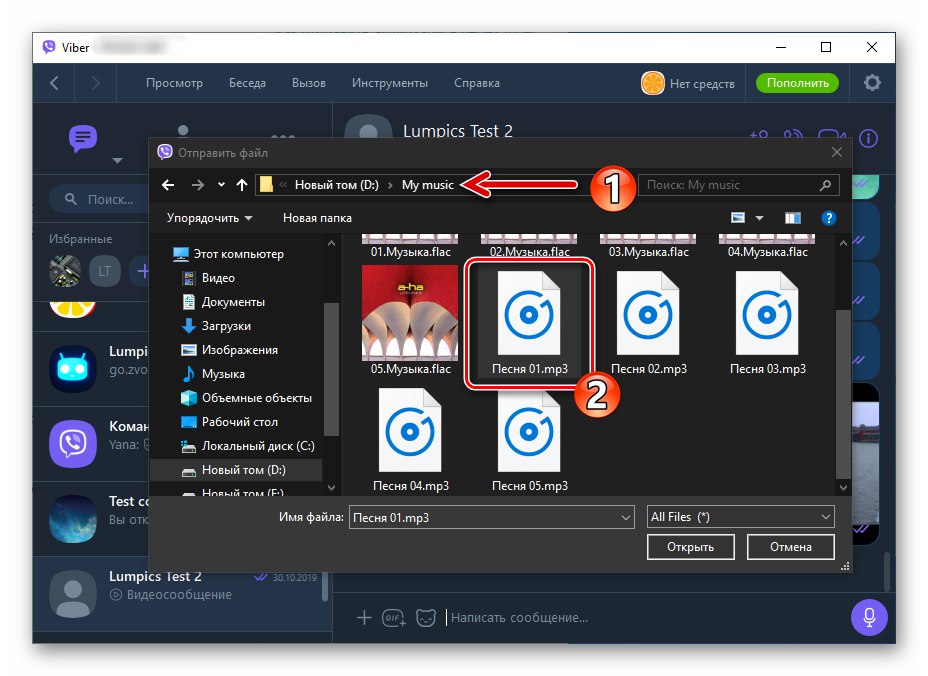928x676 pixels.
Task: Click the voice message microphone button
Action: (869, 617)
